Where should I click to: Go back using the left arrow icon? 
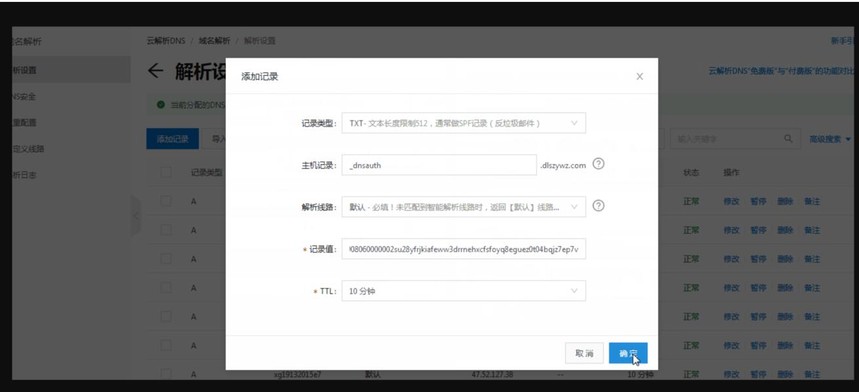(156, 71)
